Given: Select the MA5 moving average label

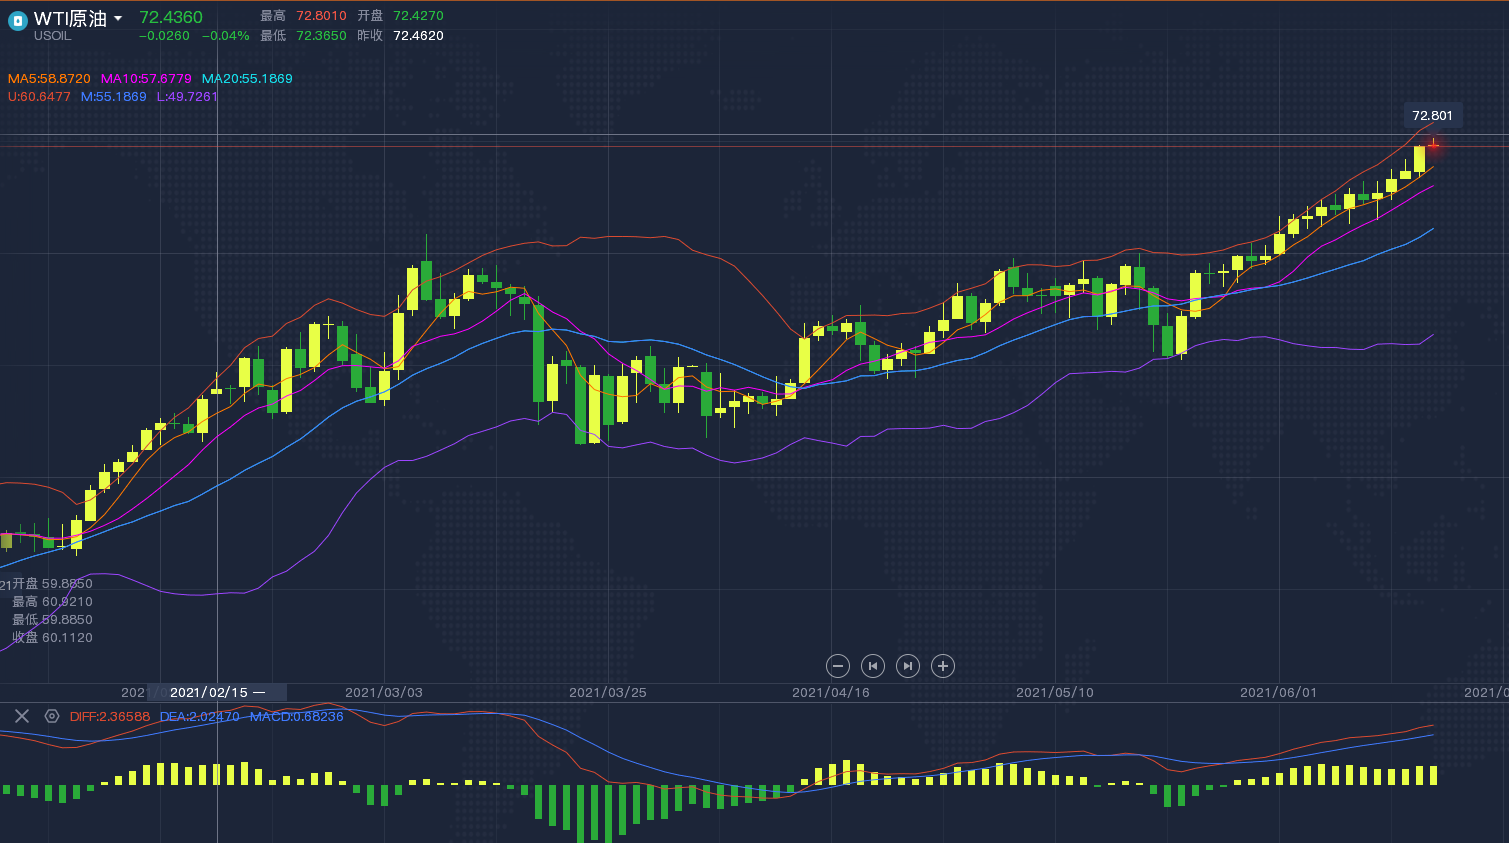Looking at the screenshot, I should [49, 79].
